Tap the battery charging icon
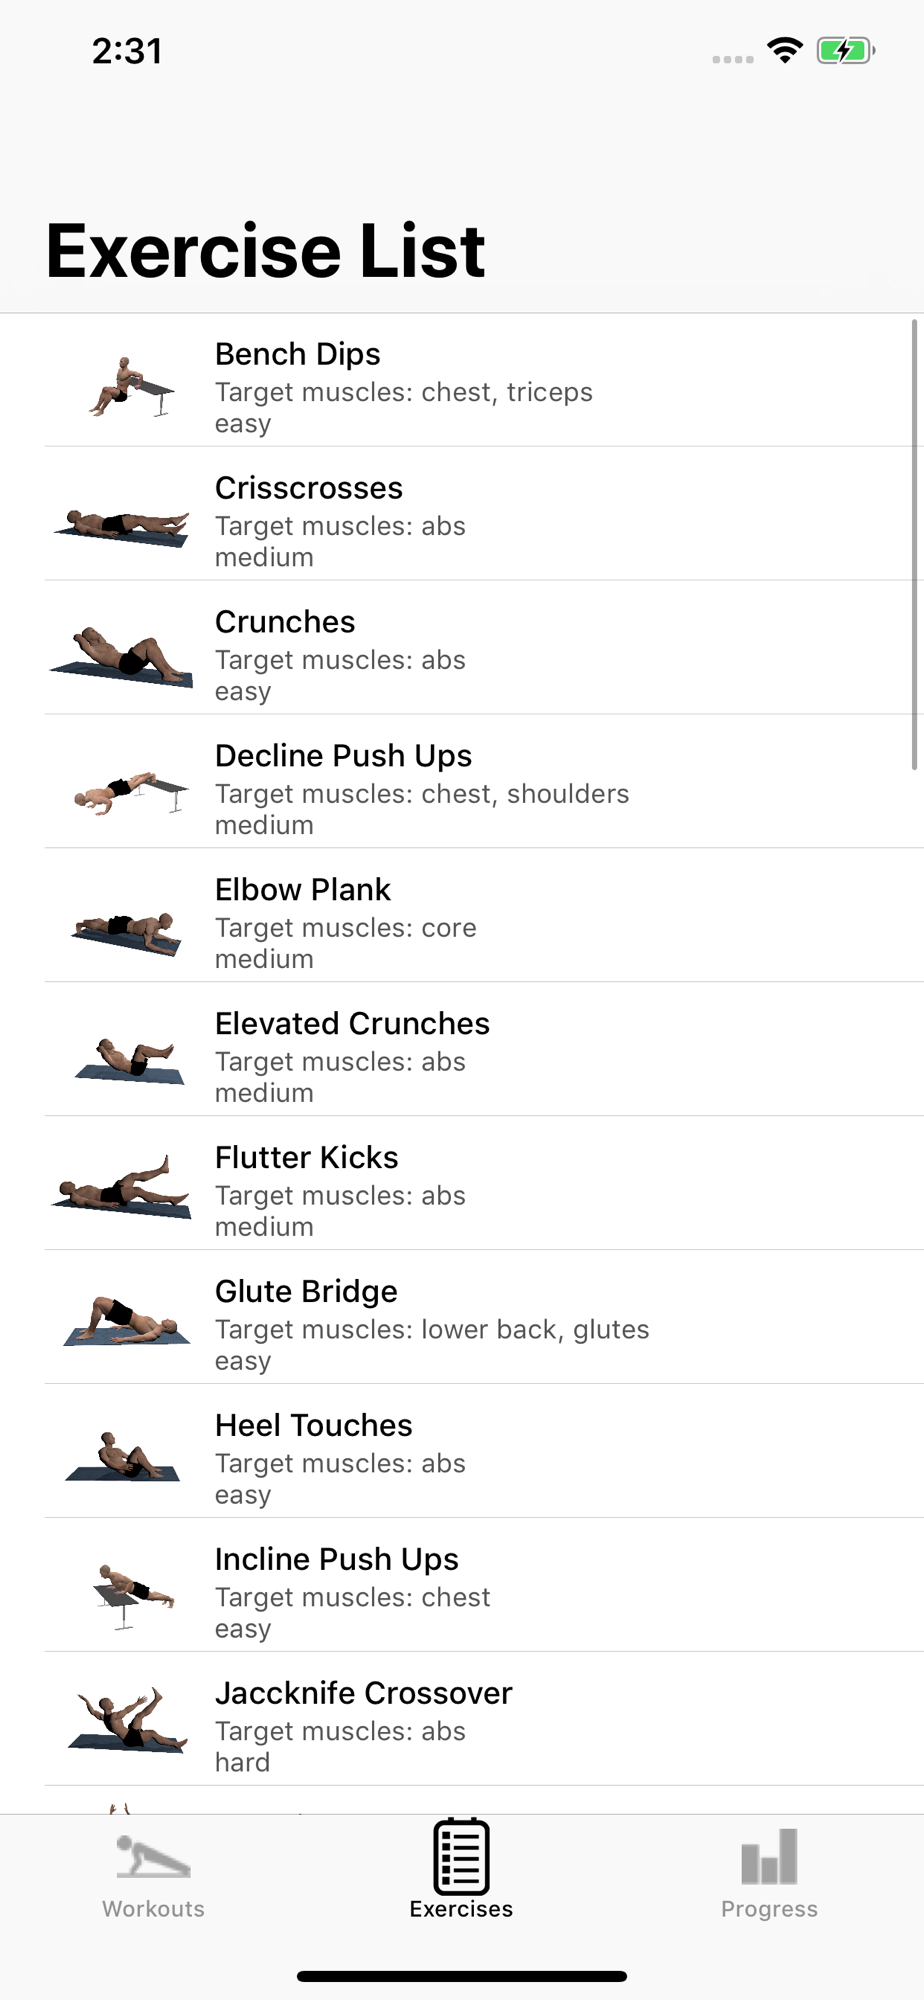Viewport: 924px width, 2000px height. click(x=846, y=50)
